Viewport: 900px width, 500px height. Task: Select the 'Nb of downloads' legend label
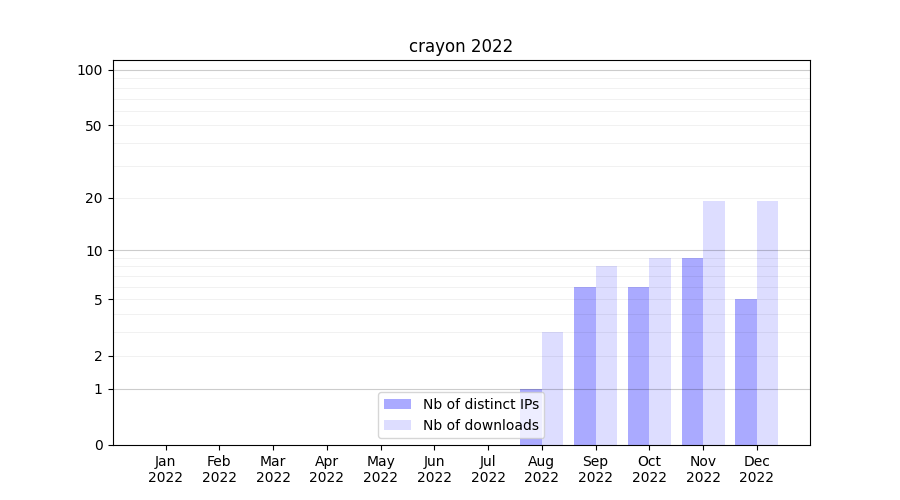click(480, 425)
